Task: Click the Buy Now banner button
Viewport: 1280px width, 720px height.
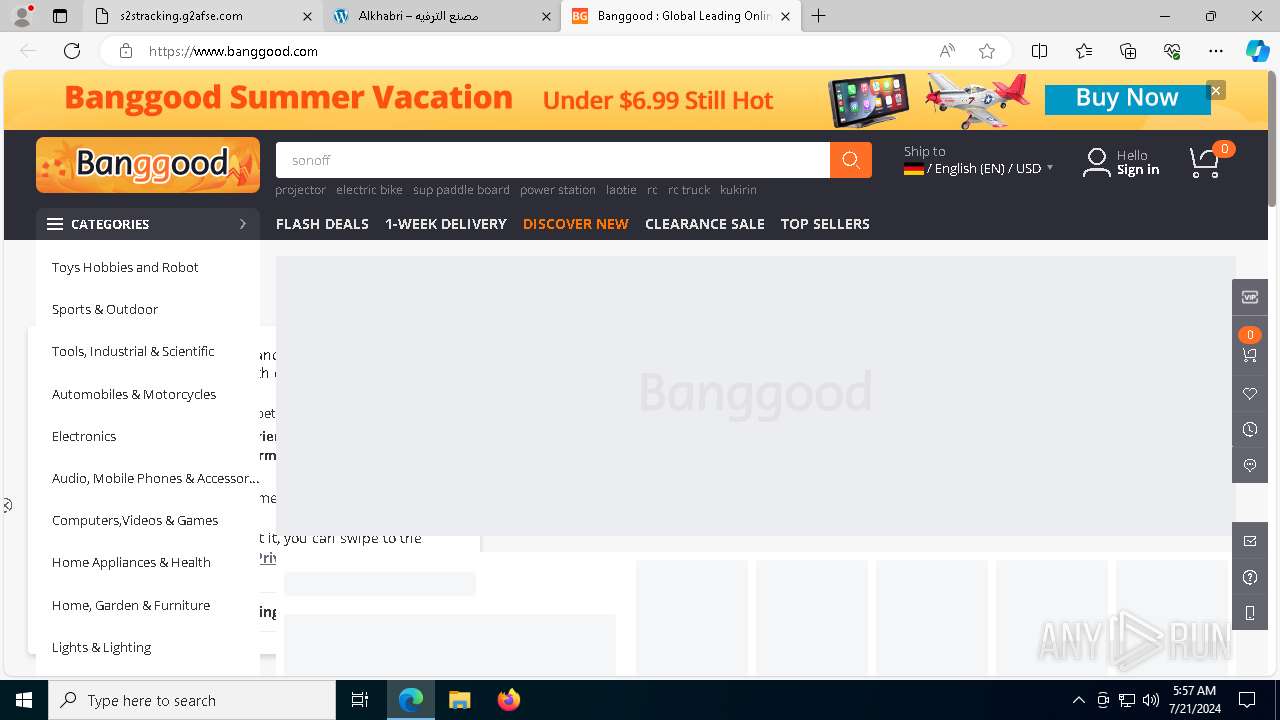Action: pyautogui.click(x=1127, y=98)
